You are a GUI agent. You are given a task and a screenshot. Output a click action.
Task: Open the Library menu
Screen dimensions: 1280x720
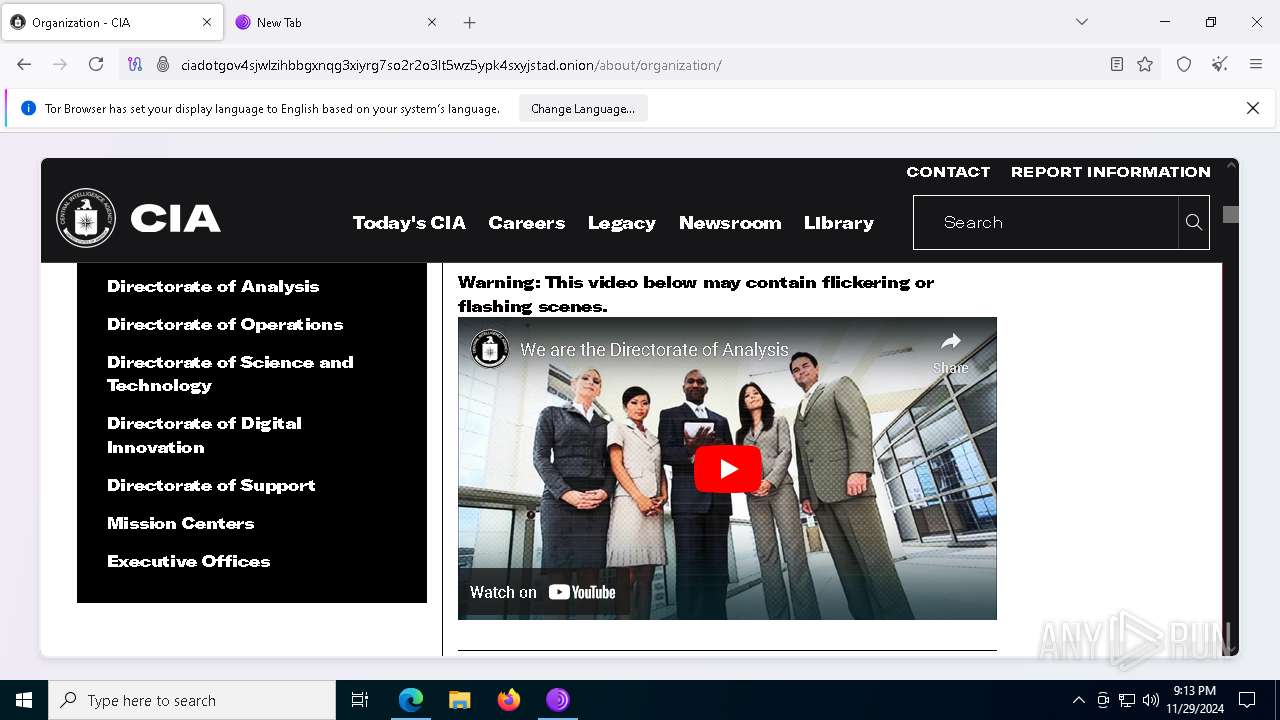point(838,222)
